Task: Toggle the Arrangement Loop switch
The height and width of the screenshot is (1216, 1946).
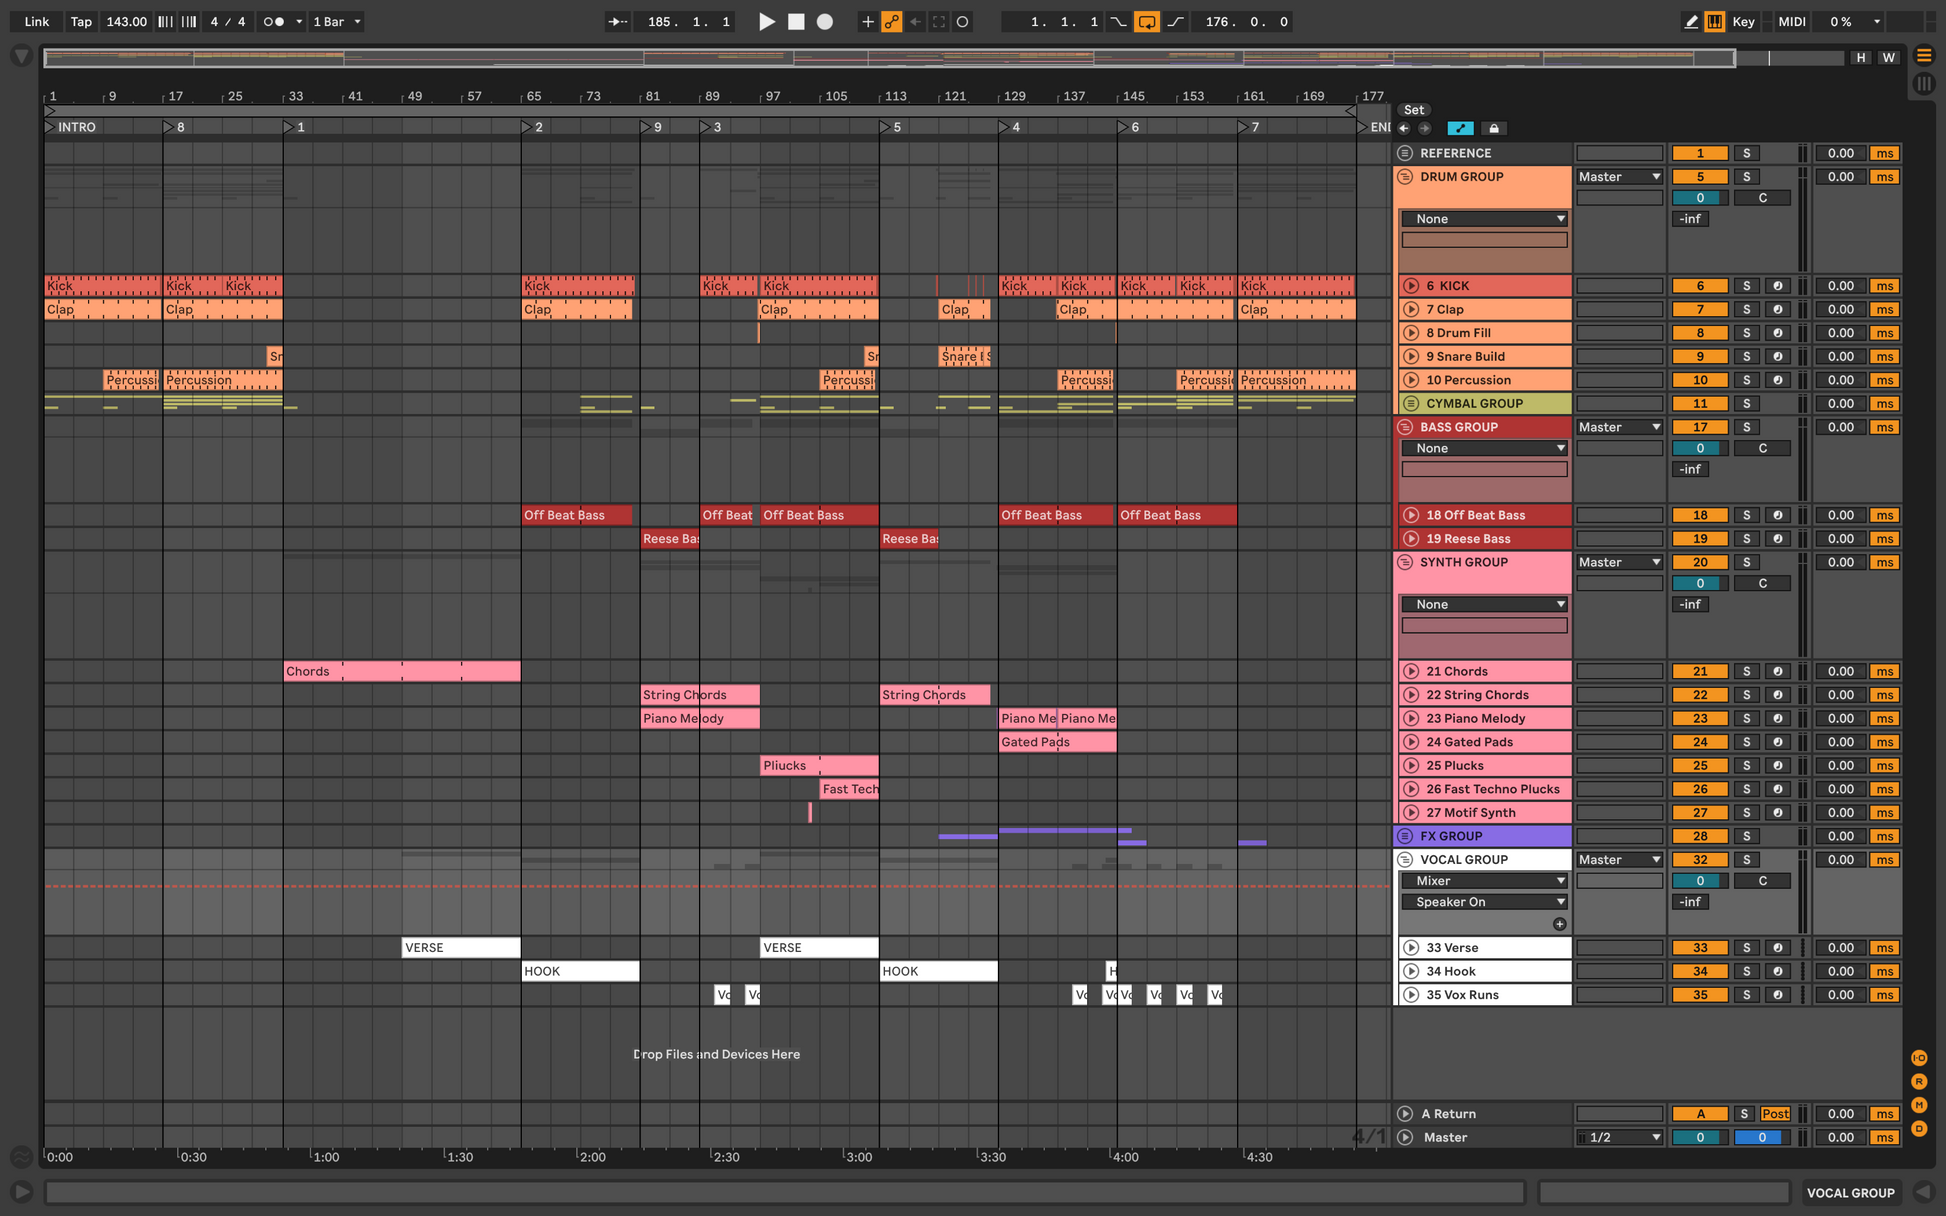Action: (1146, 21)
